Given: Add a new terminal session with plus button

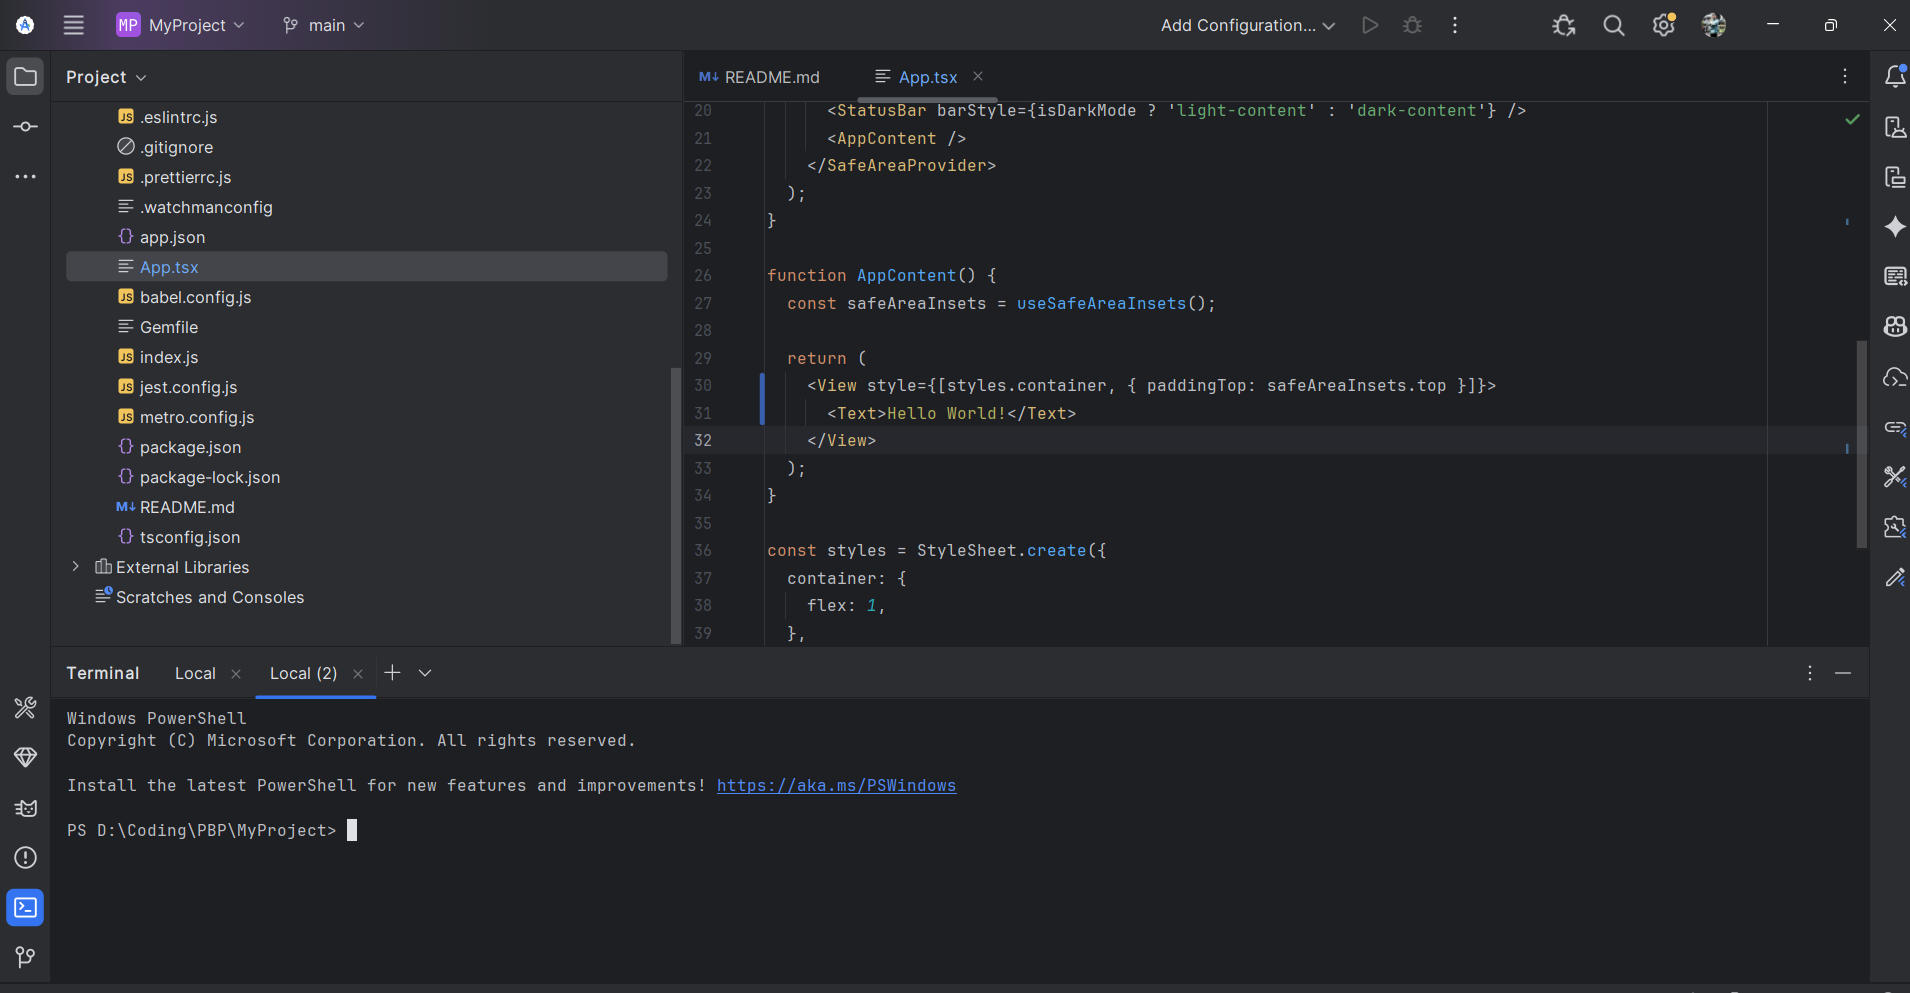Looking at the screenshot, I should click(392, 673).
